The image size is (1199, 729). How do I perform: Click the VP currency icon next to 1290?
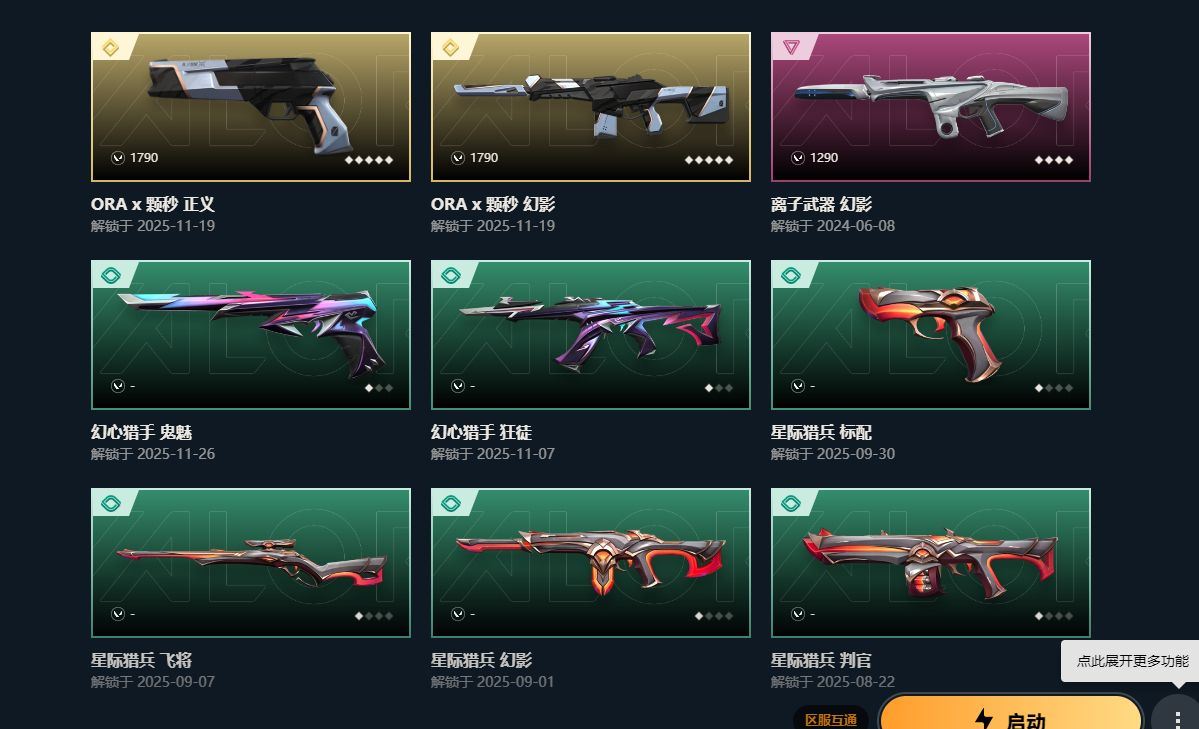coord(798,158)
